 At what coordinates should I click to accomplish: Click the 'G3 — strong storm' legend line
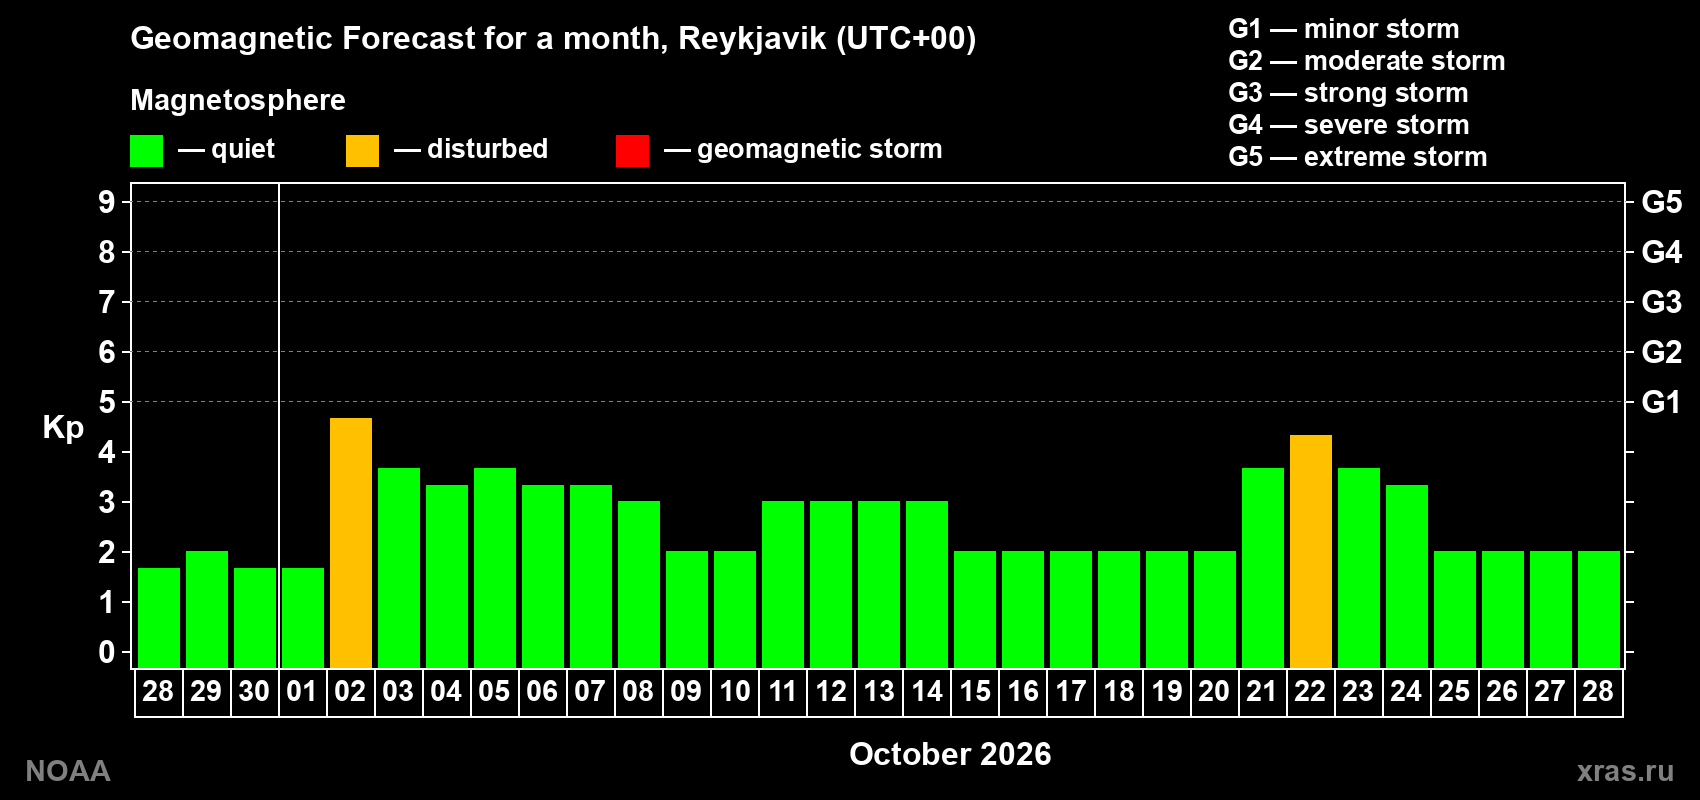pyautogui.click(x=1348, y=93)
